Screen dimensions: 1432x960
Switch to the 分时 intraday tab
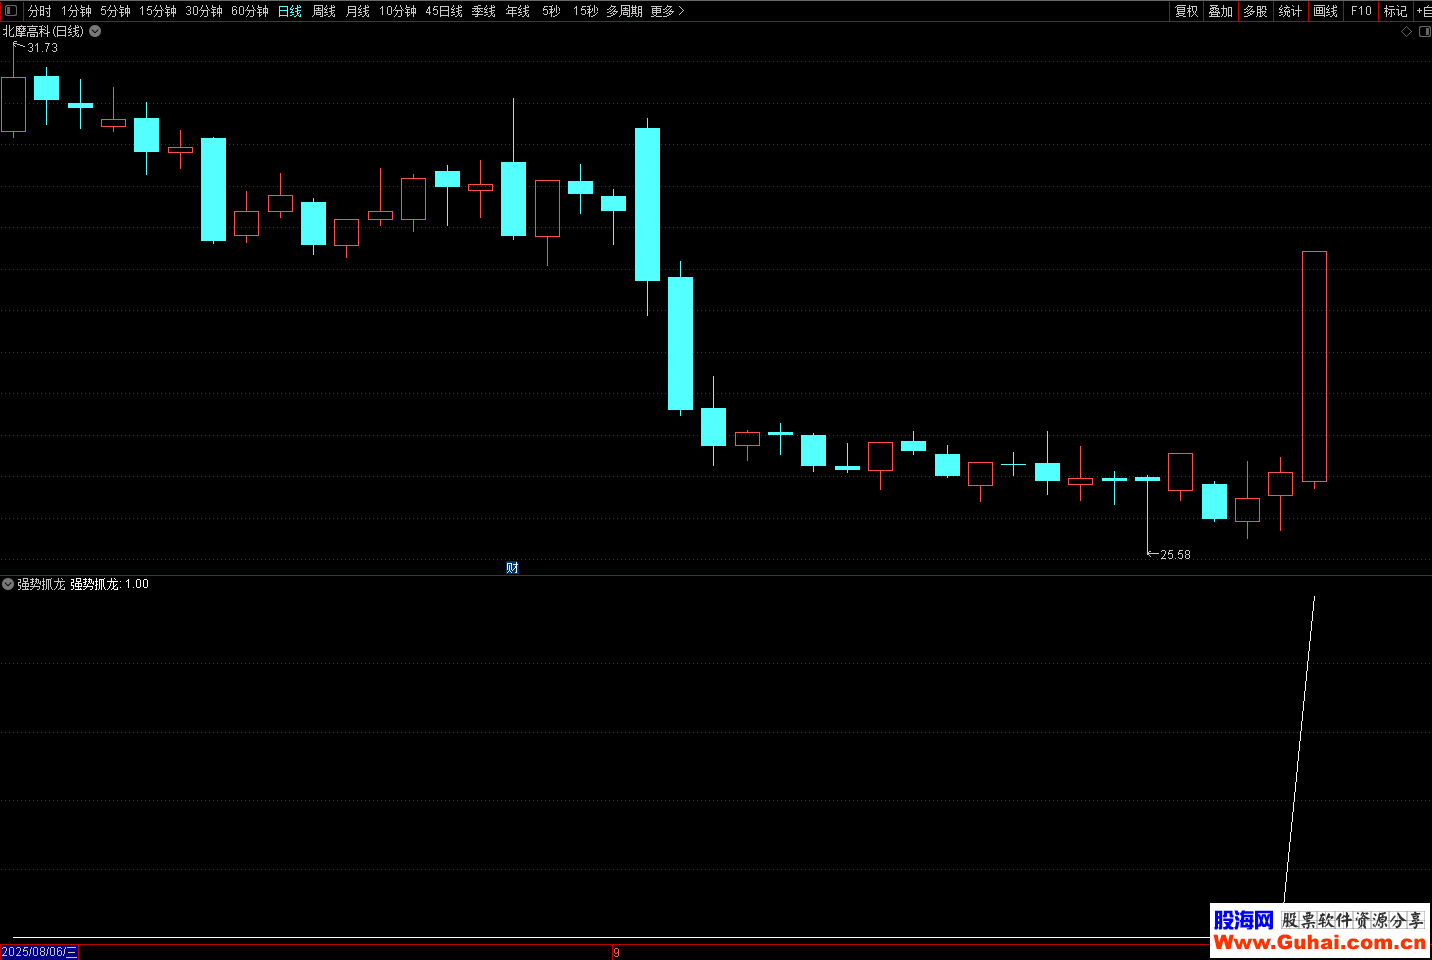point(40,11)
